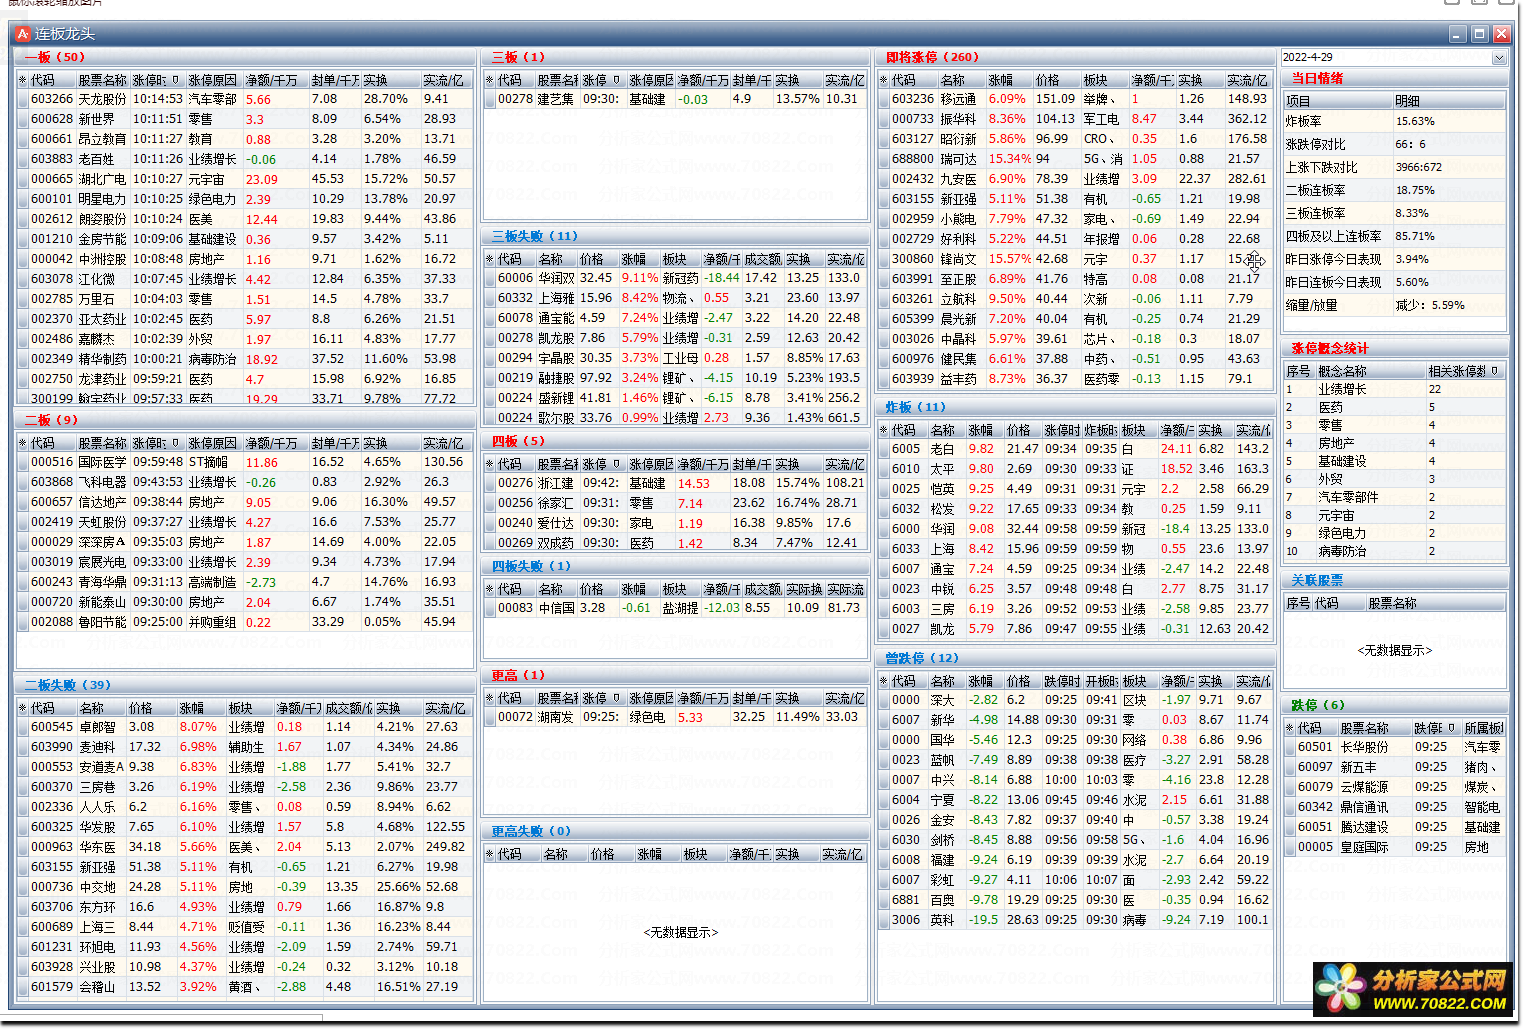Click the ※ corner cell of 一板 table
The image size is (1524, 1029).
click(22, 80)
